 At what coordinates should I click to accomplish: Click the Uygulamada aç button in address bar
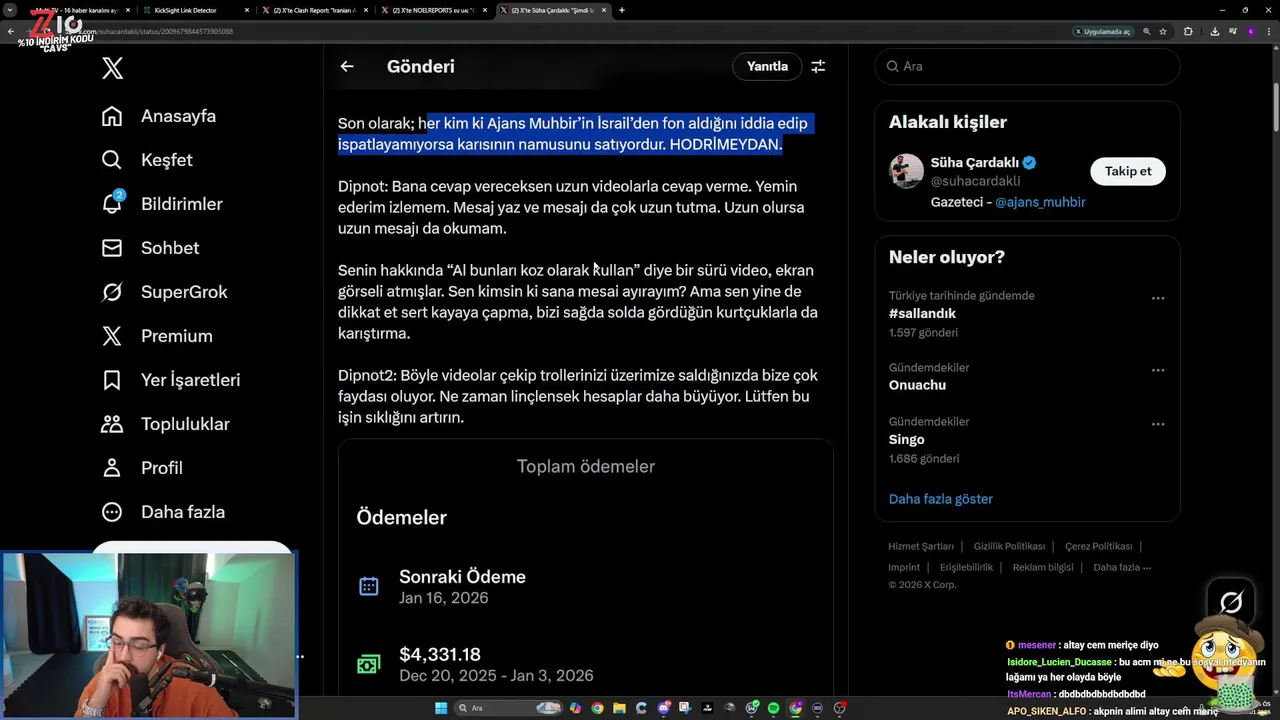pyautogui.click(x=1102, y=32)
